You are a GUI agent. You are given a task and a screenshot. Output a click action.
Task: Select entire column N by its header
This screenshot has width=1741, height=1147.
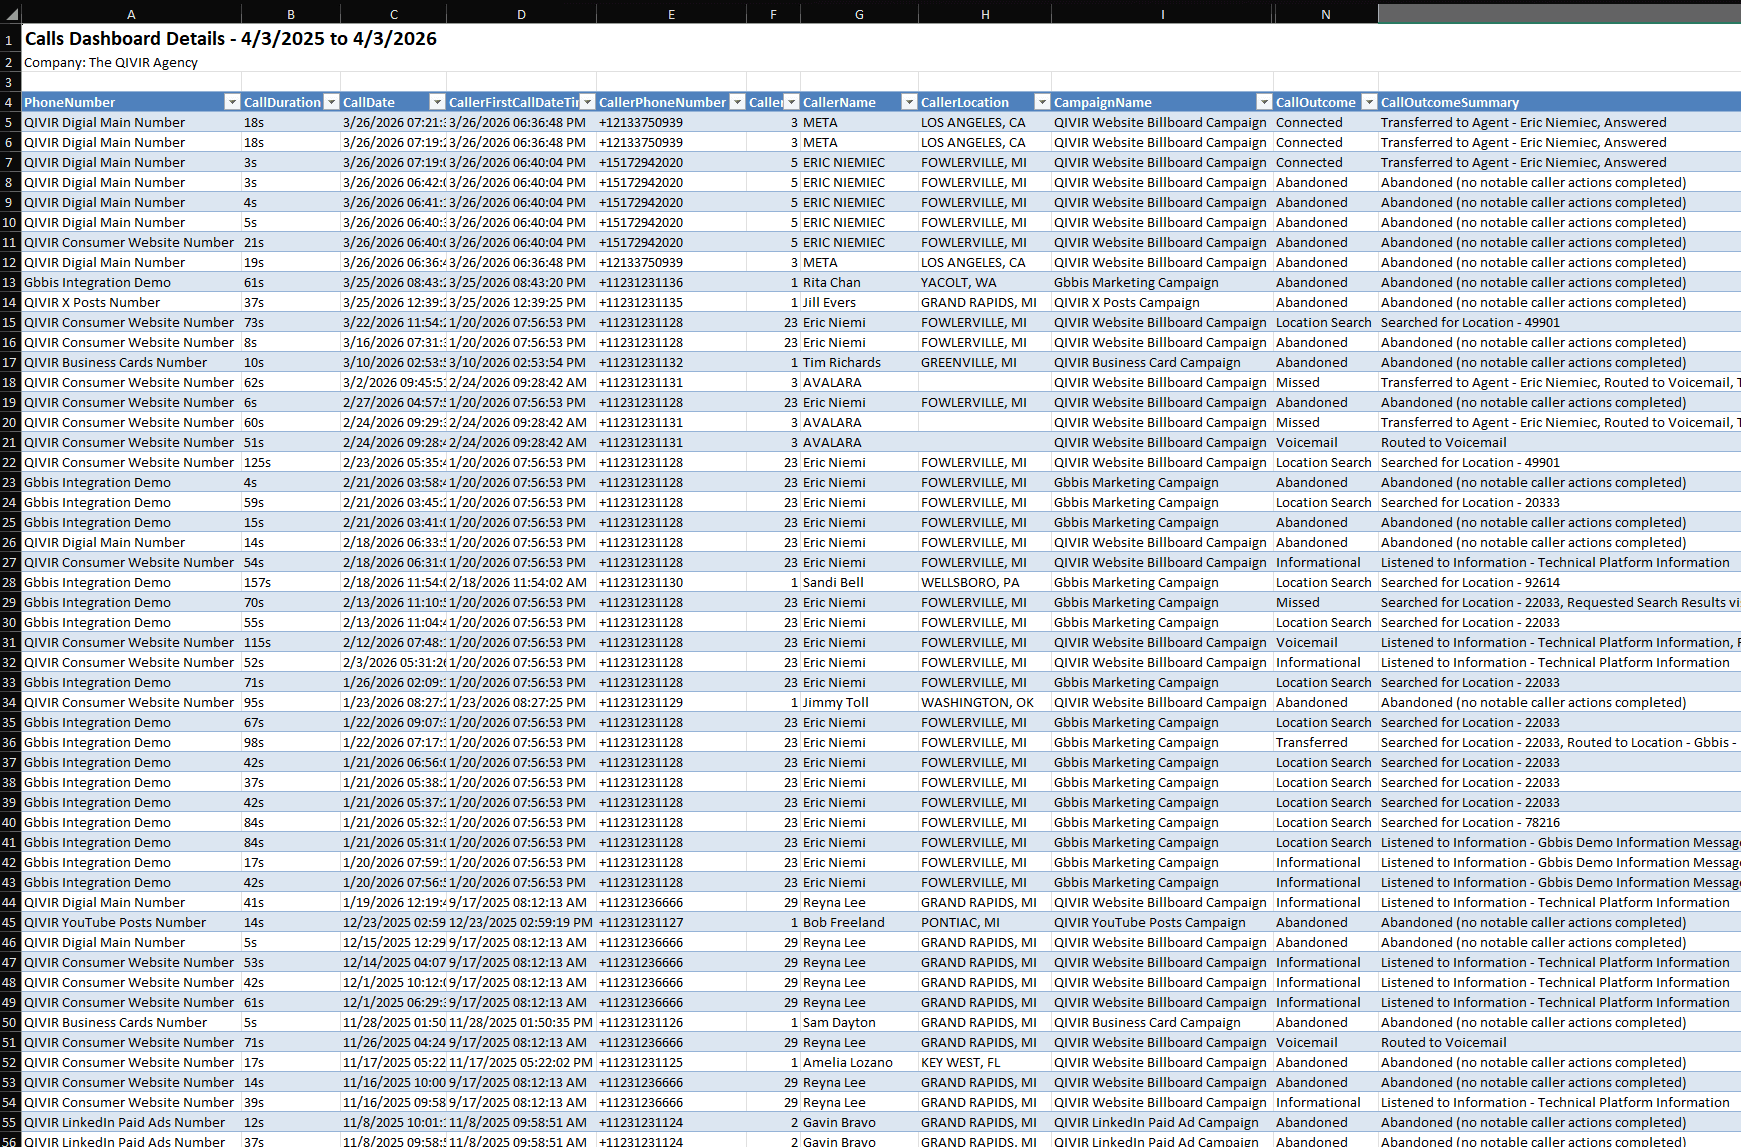tap(1326, 13)
